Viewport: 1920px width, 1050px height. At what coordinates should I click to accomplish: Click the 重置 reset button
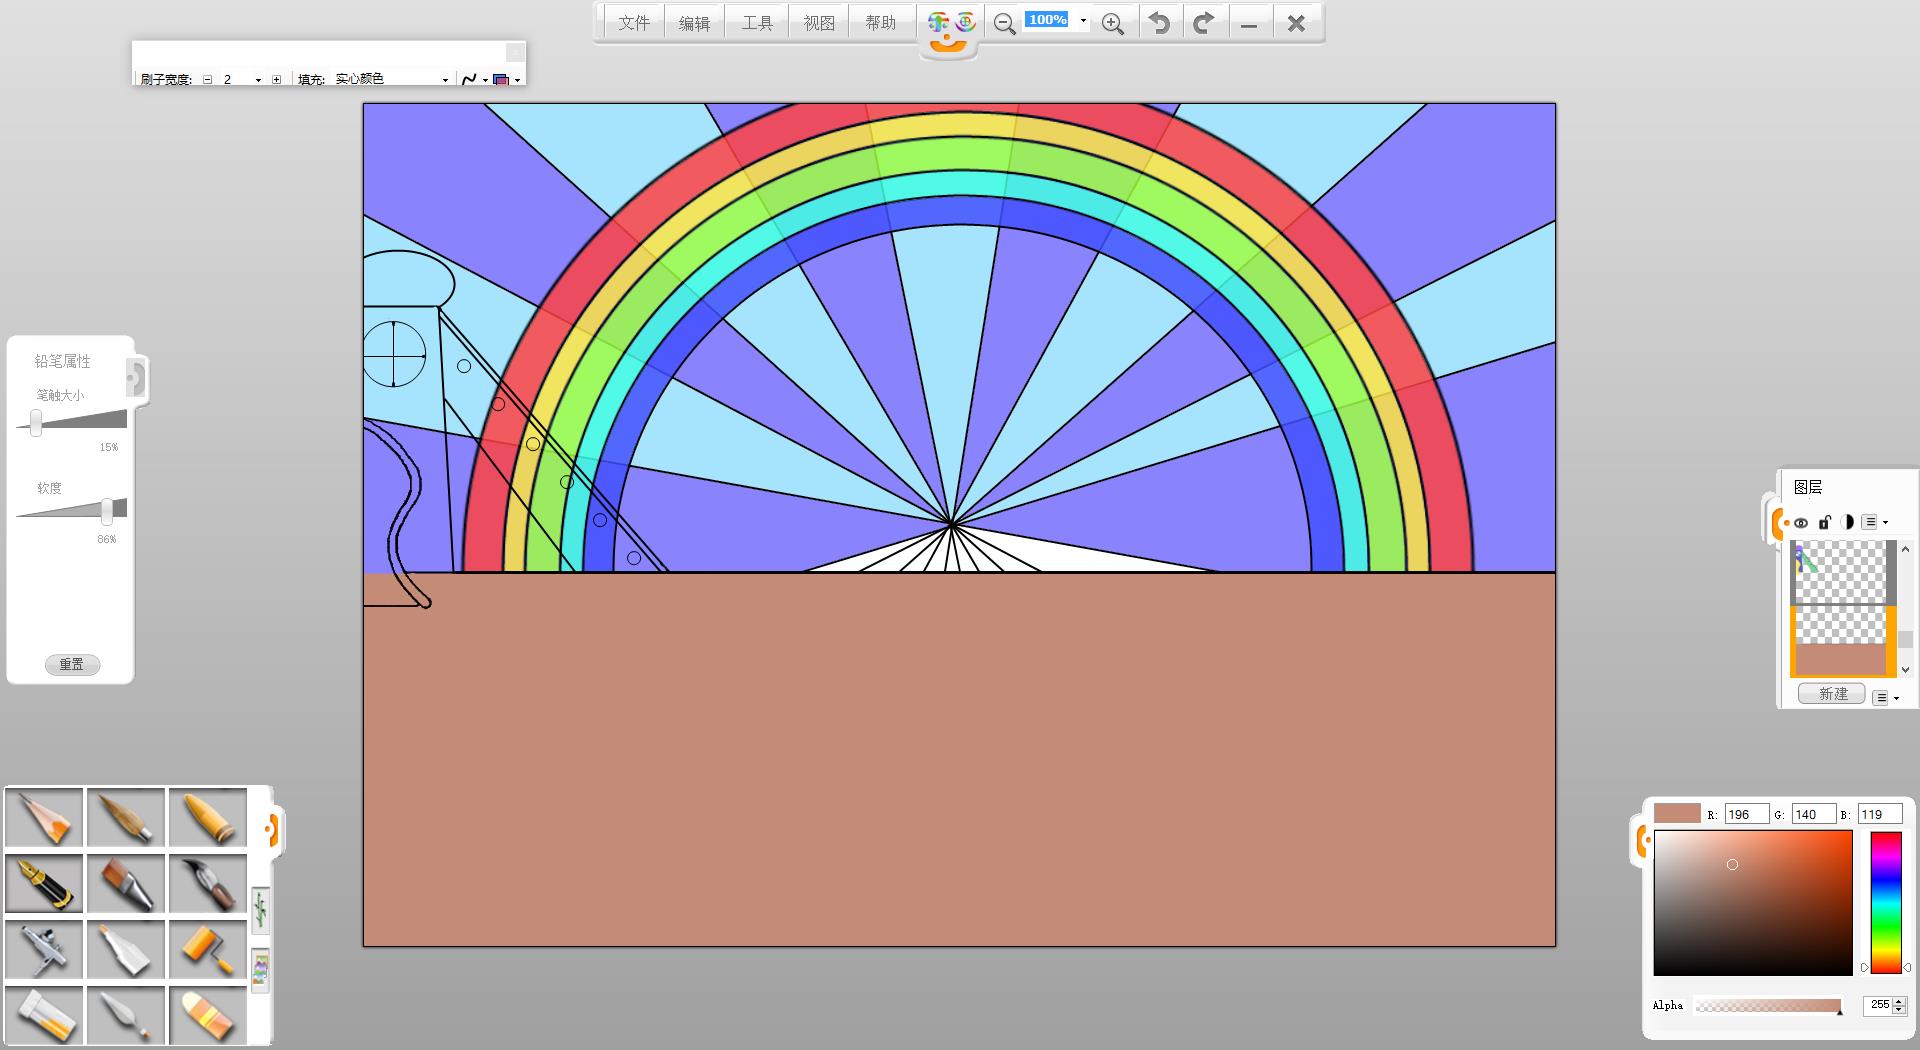[72, 665]
